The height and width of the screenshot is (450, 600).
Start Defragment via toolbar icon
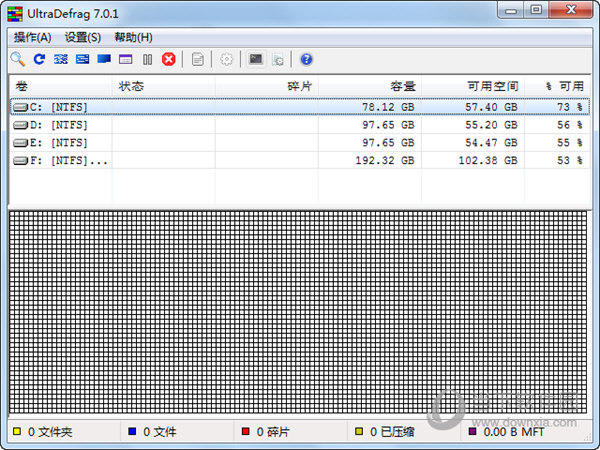(x=60, y=59)
